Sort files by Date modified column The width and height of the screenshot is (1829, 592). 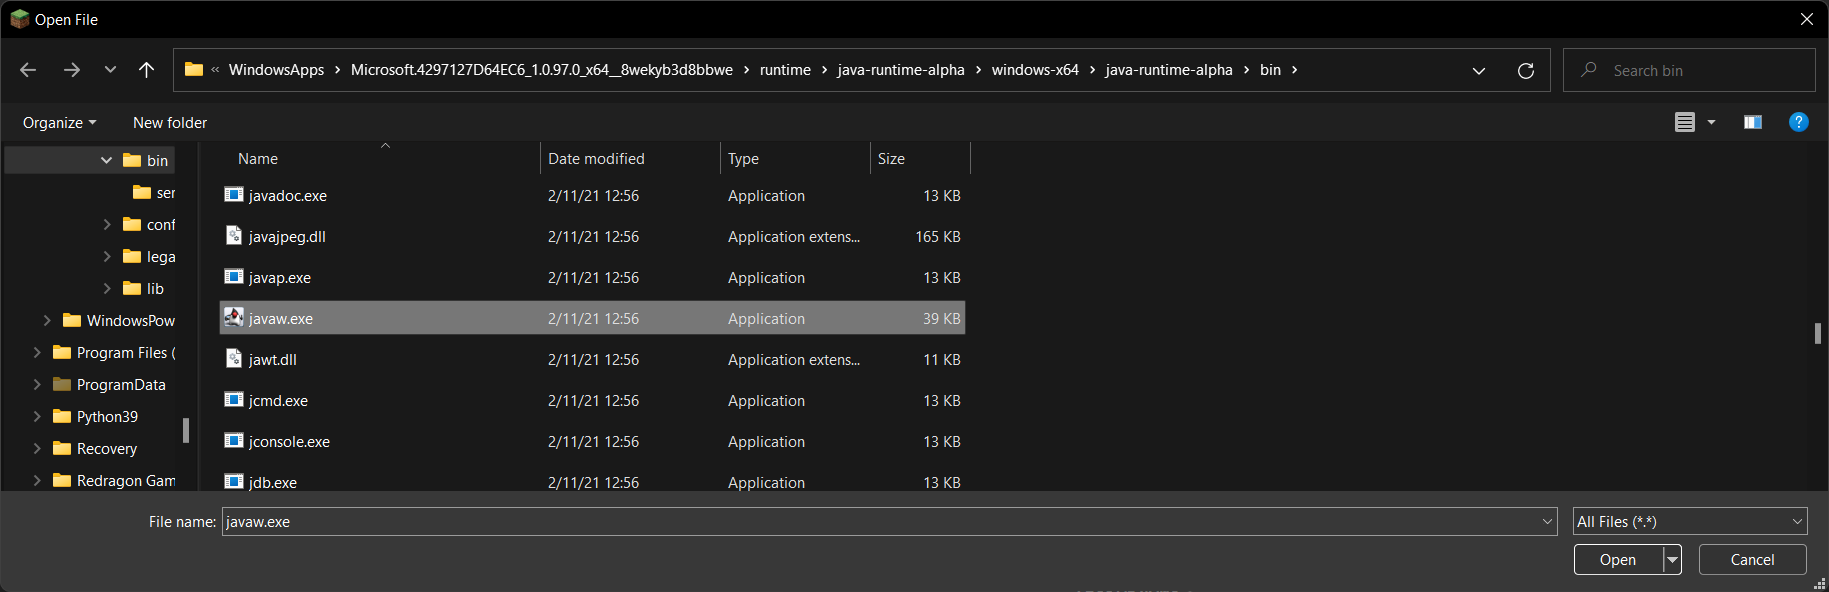coord(596,159)
